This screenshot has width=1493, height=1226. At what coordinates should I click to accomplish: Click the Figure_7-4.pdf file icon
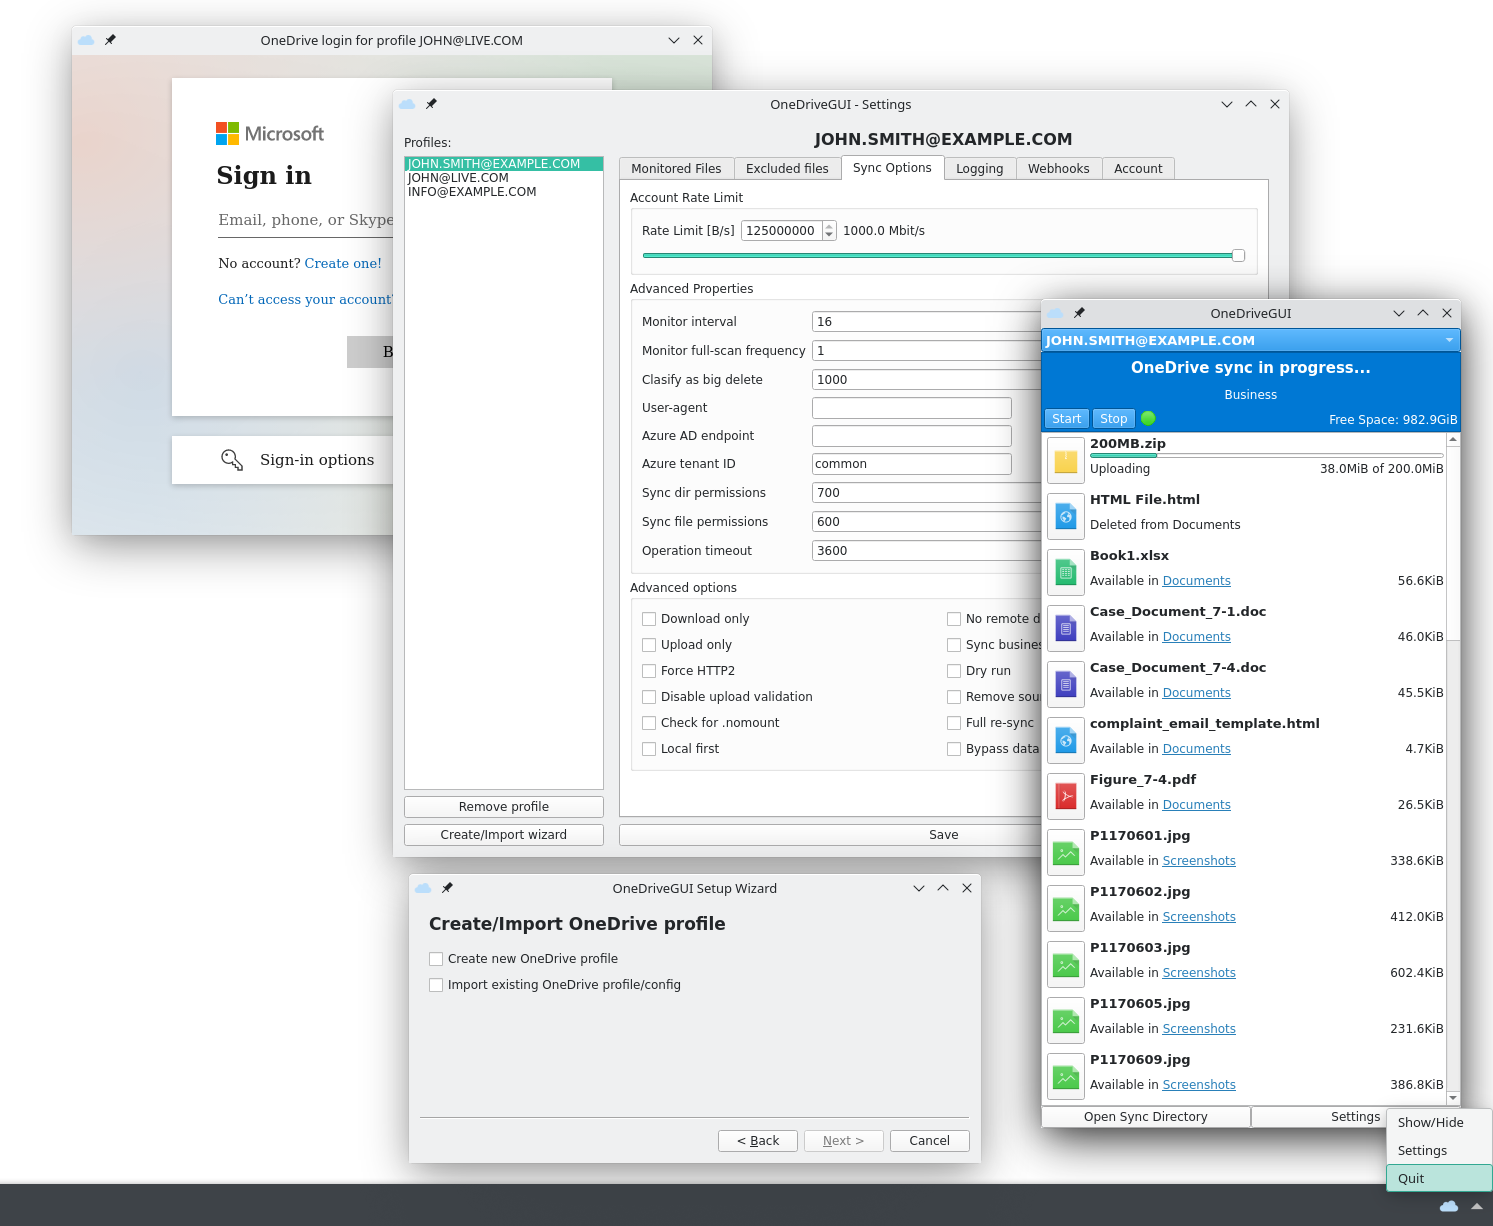click(1066, 797)
